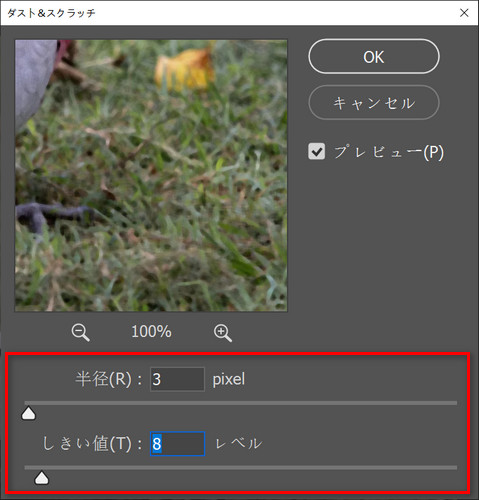Click the filter preview image
479x500 pixels.
pos(151,176)
